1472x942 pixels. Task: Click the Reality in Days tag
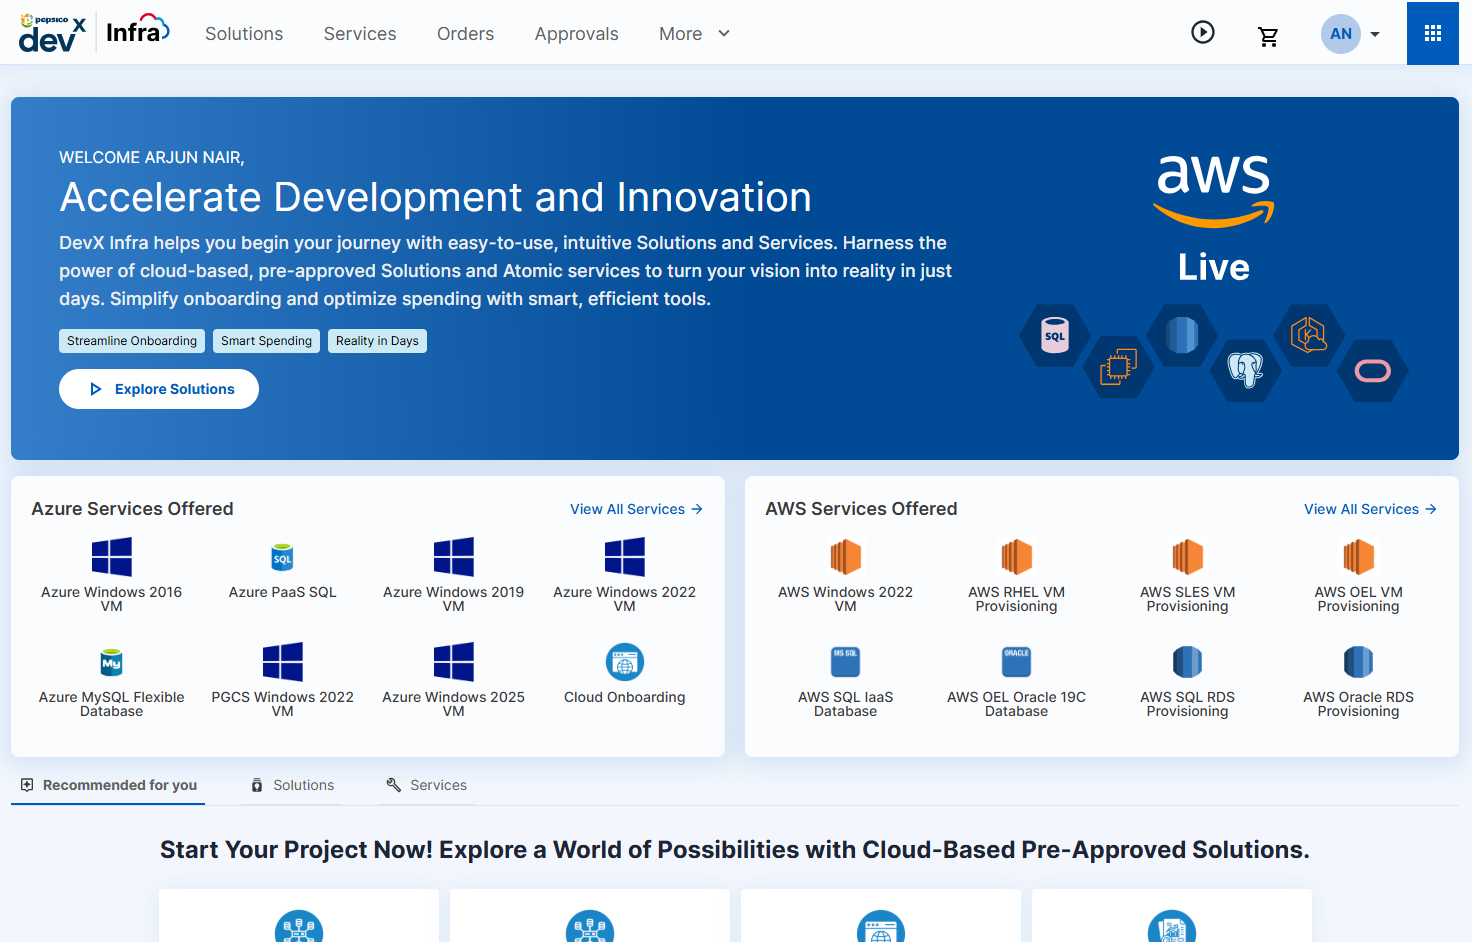(x=377, y=341)
